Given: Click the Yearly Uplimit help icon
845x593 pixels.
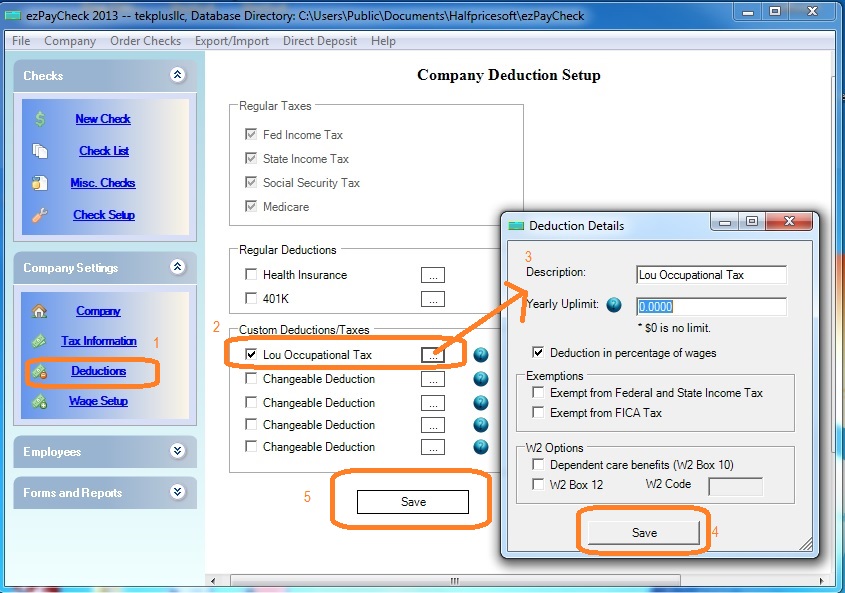Looking at the screenshot, I should coord(614,306).
